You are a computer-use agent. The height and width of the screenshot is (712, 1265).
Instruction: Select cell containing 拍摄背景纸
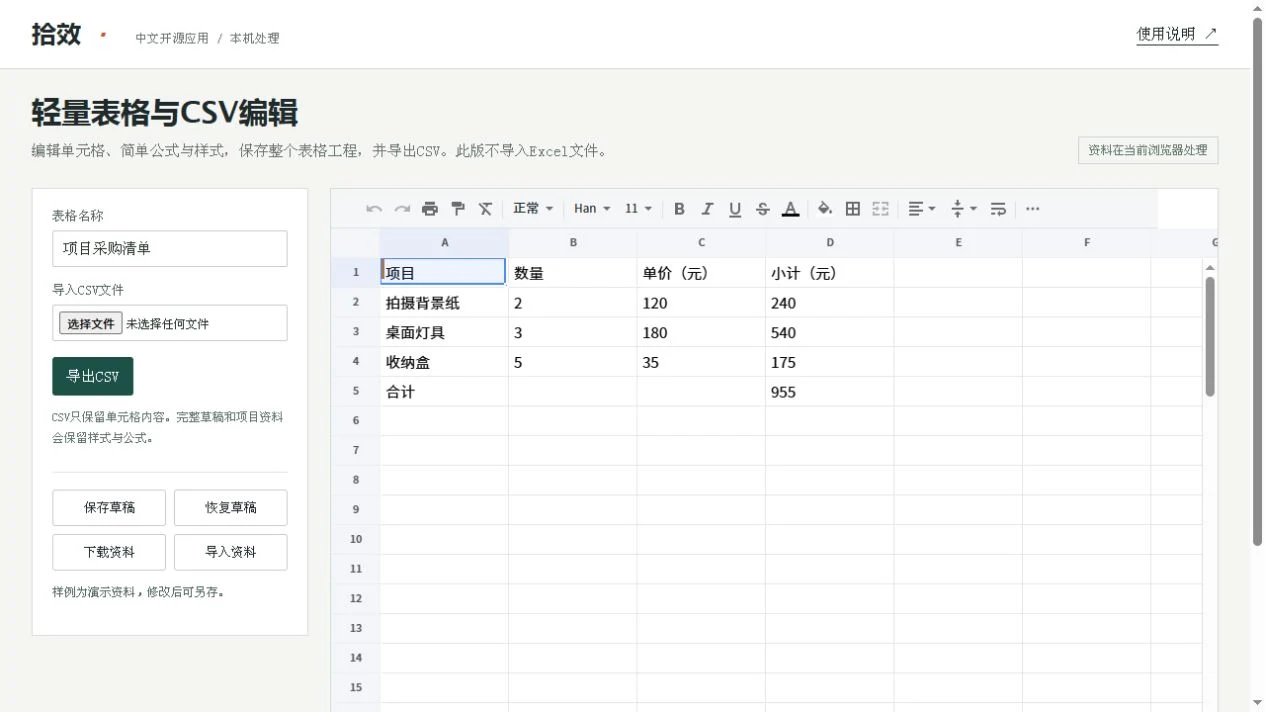tap(444, 302)
